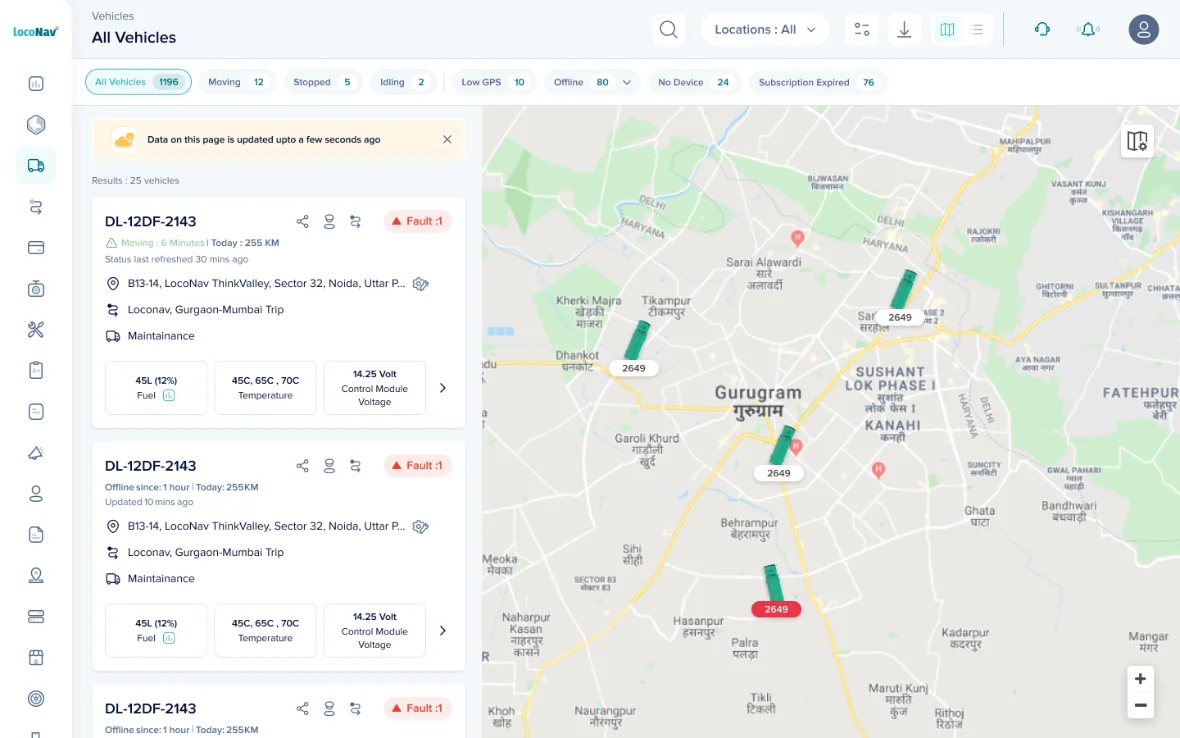Show Subscription Expired vehicles
The width and height of the screenshot is (1180, 738).
[x=817, y=82]
